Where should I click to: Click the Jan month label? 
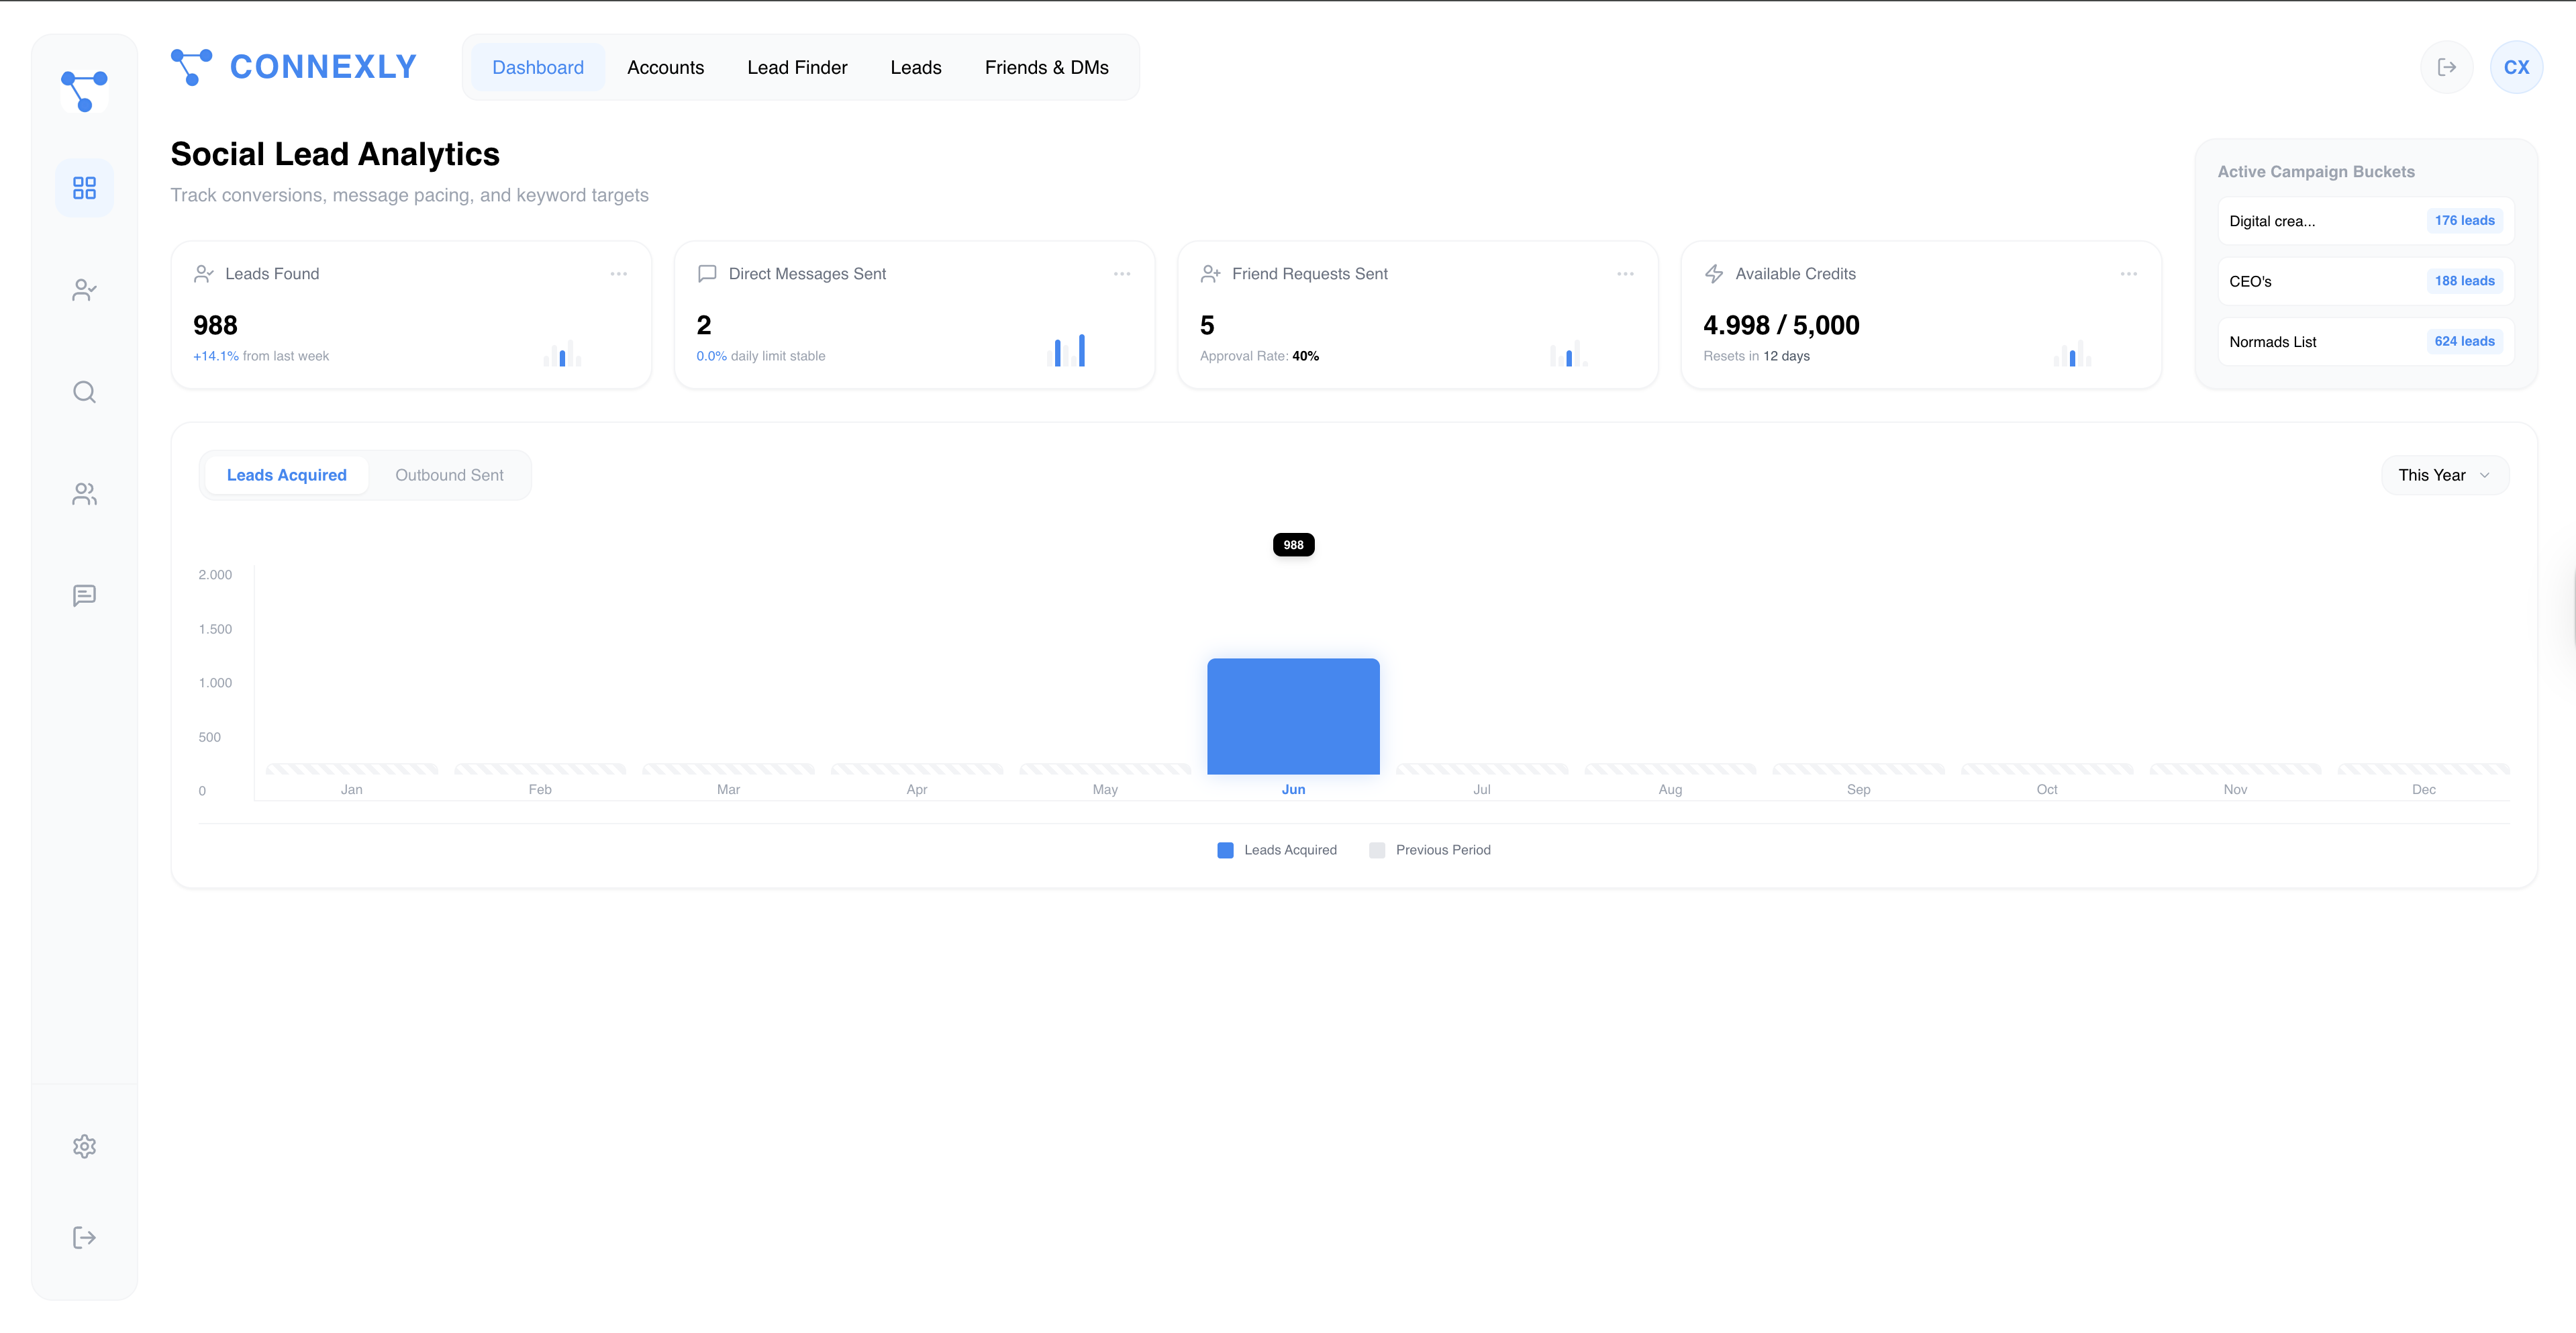coord(351,789)
